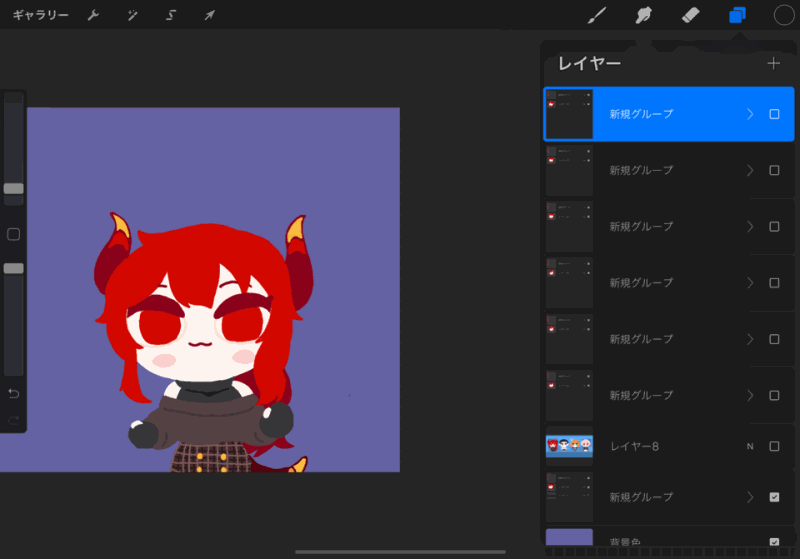The image size is (800, 559).
Task: Tap thumbnail of 新規グループ below レイヤー8
Action: pyautogui.click(x=569, y=497)
